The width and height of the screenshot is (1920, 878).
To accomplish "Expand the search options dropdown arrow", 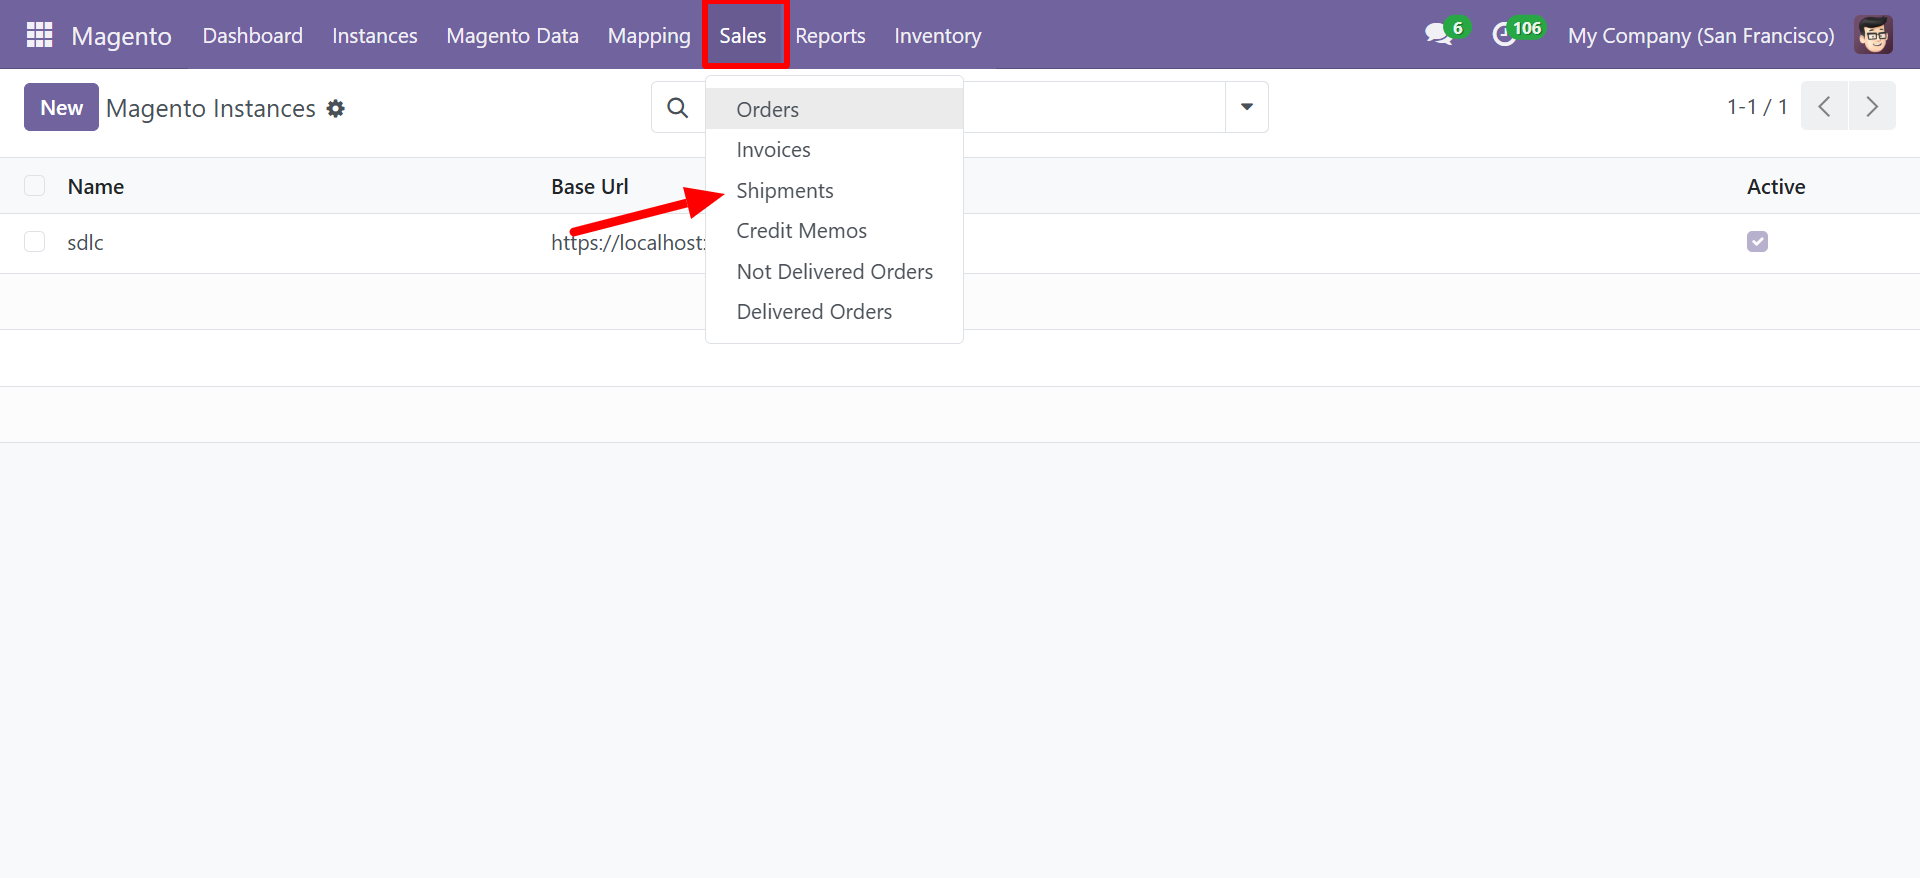I will (x=1247, y=107).
